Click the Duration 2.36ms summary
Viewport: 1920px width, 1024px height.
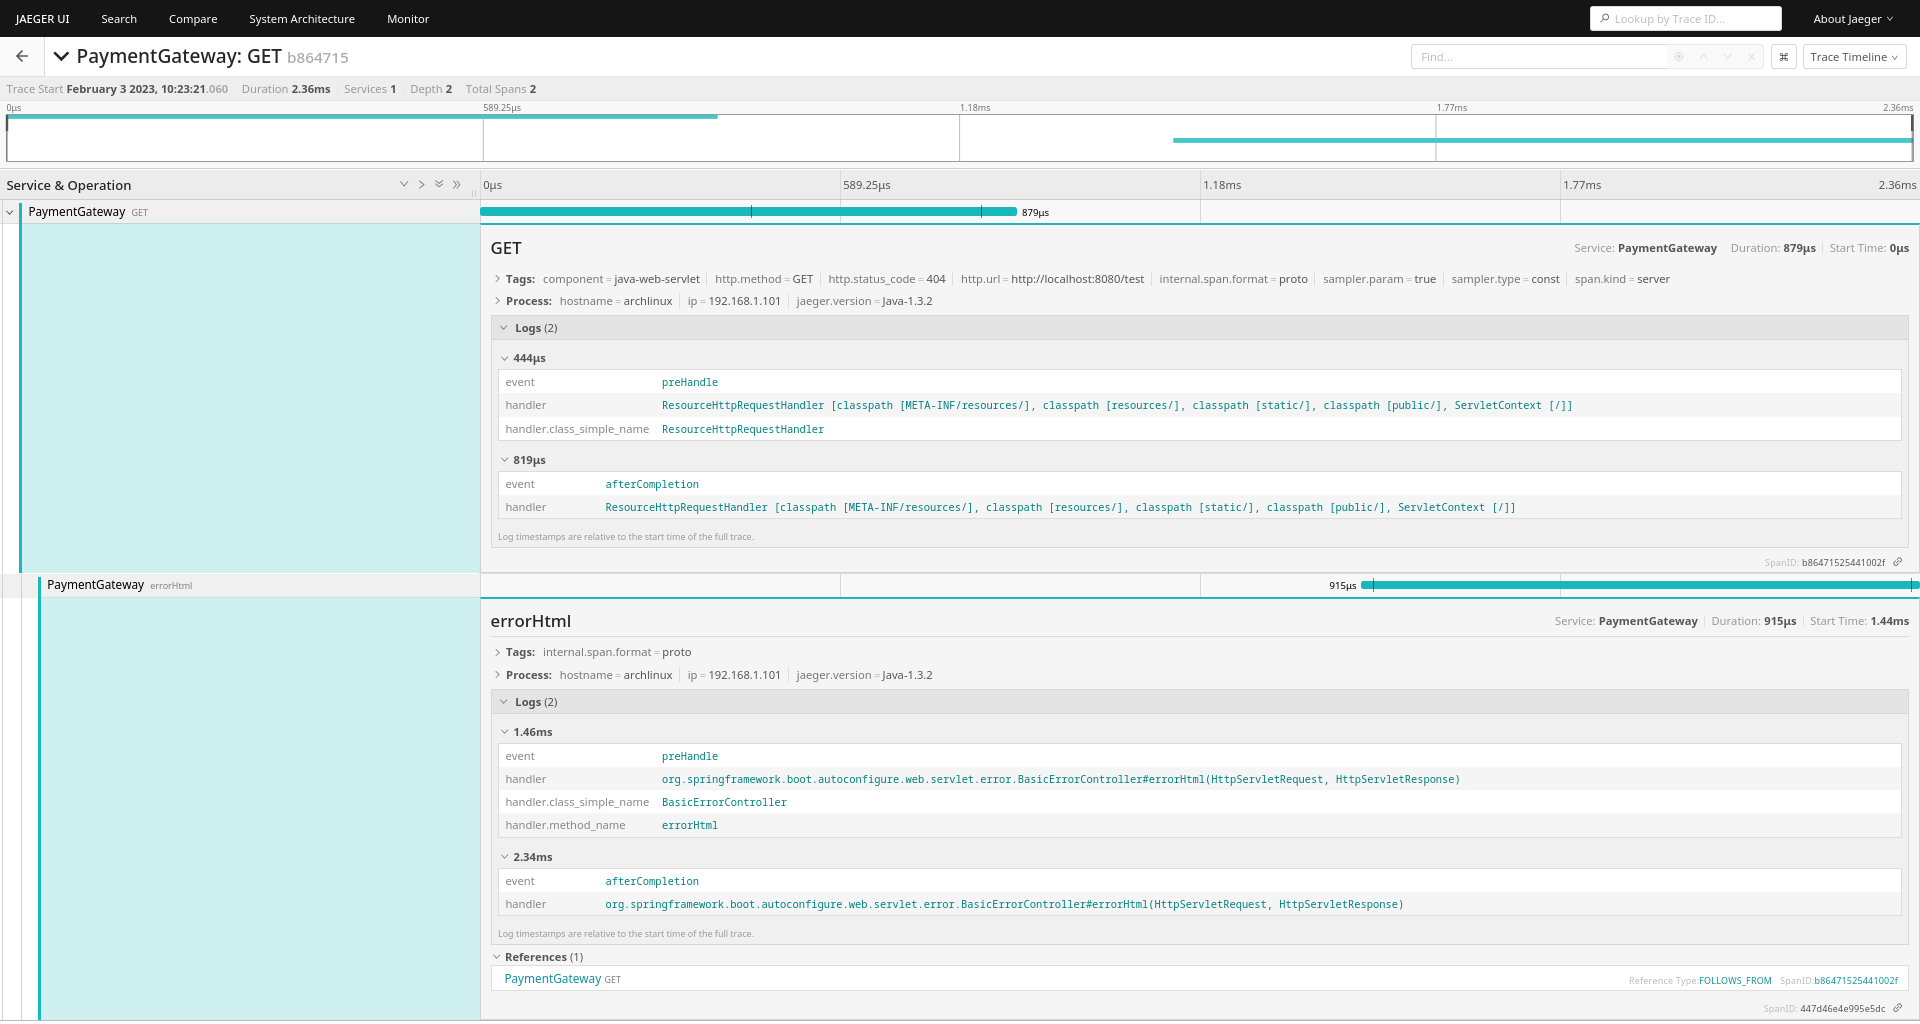(x=286, y=89)
